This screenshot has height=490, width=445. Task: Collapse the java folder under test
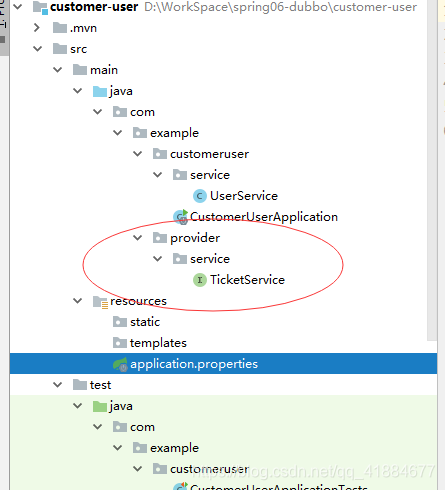pos(78,406)
